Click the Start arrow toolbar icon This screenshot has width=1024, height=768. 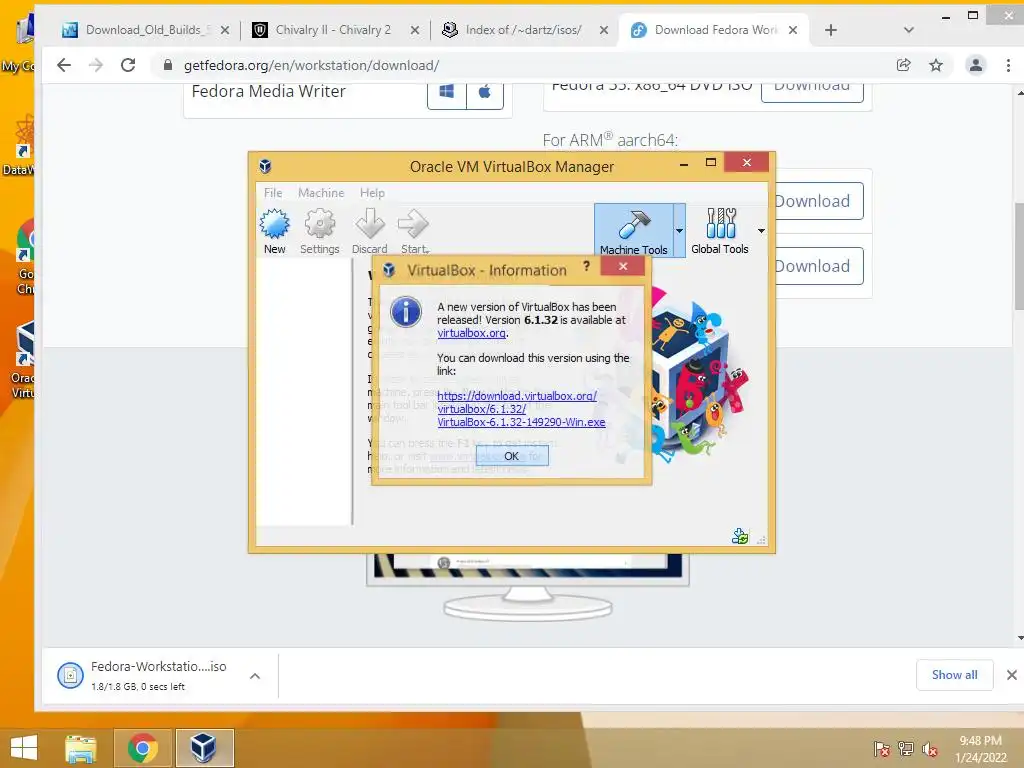coord(414,231)
